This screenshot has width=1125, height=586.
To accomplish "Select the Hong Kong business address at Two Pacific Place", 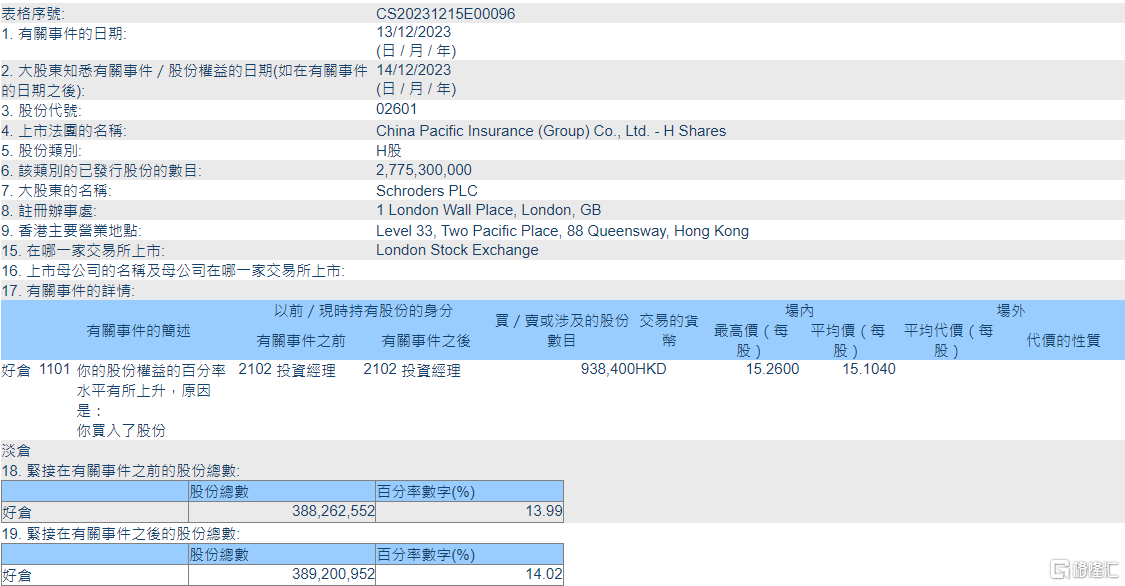I will [x=560, y=229].
